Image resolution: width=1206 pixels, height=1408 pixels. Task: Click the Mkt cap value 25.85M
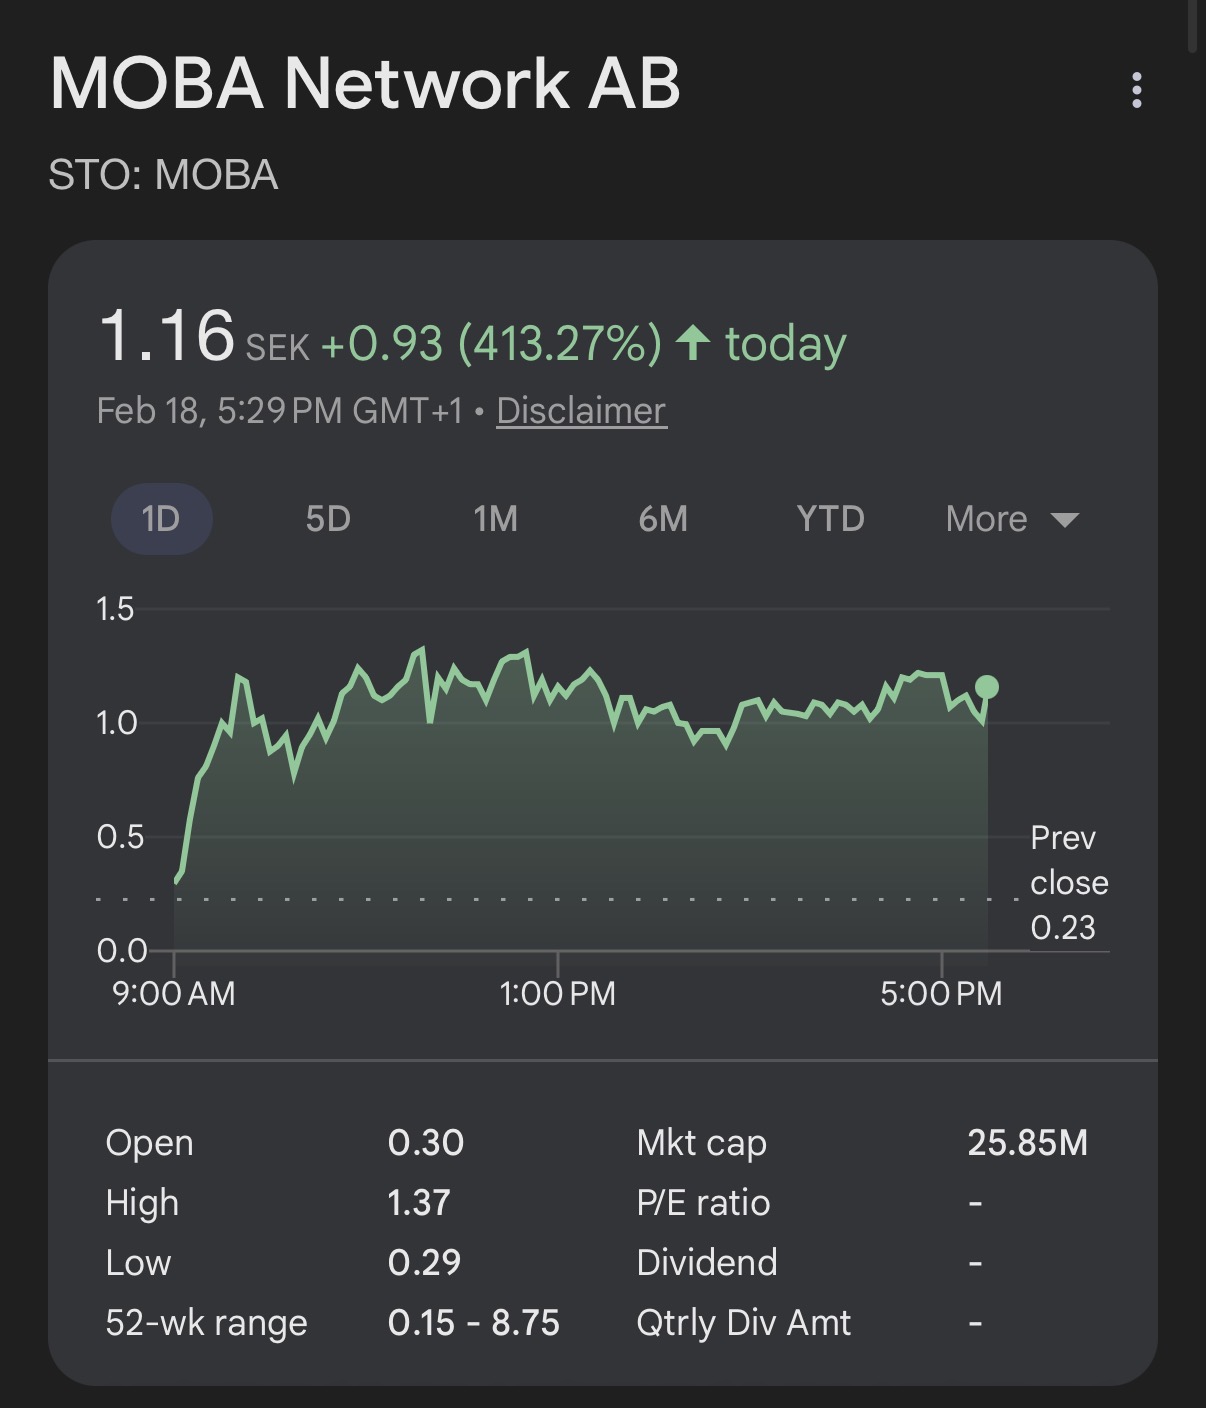point(1027,1142)
